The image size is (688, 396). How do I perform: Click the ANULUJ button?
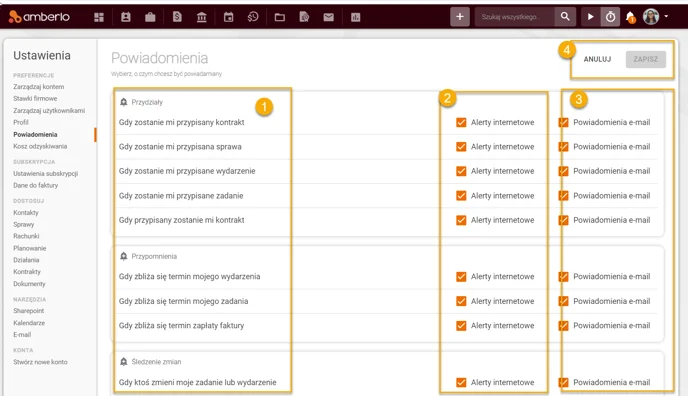(x=597, y=59)
